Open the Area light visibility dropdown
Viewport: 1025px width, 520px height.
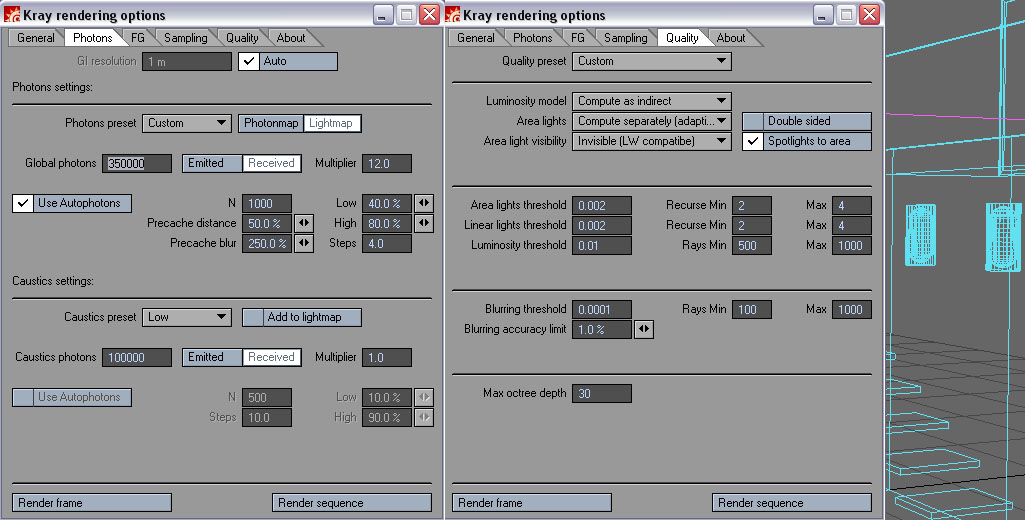click(x=652, y=141)
